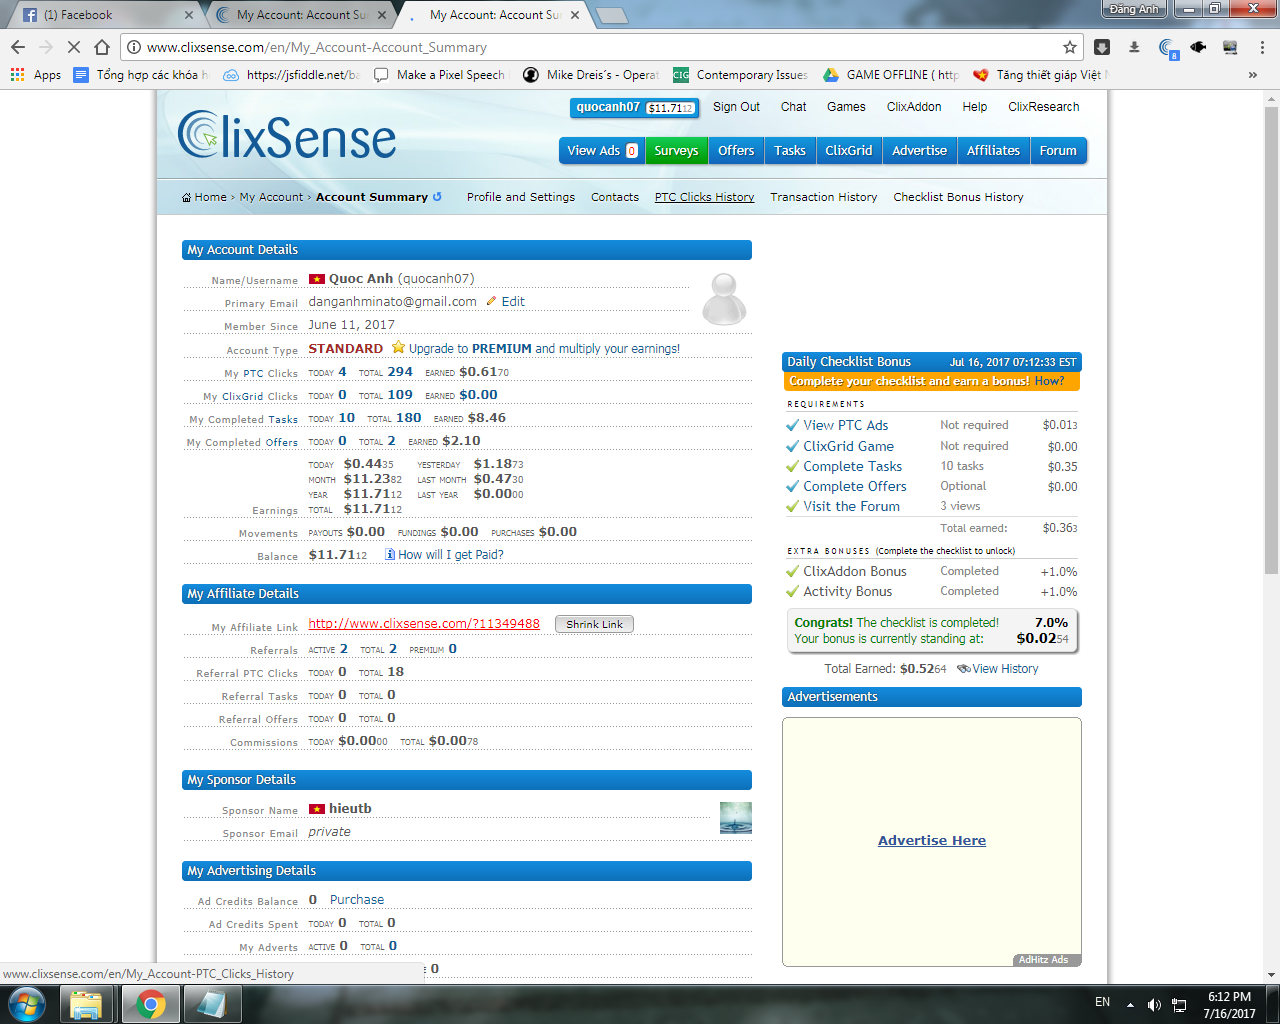The height and width of the screenshot is (1024, 1280).
Task: Open Chrome's home page button
Action: tap(102, 47)
